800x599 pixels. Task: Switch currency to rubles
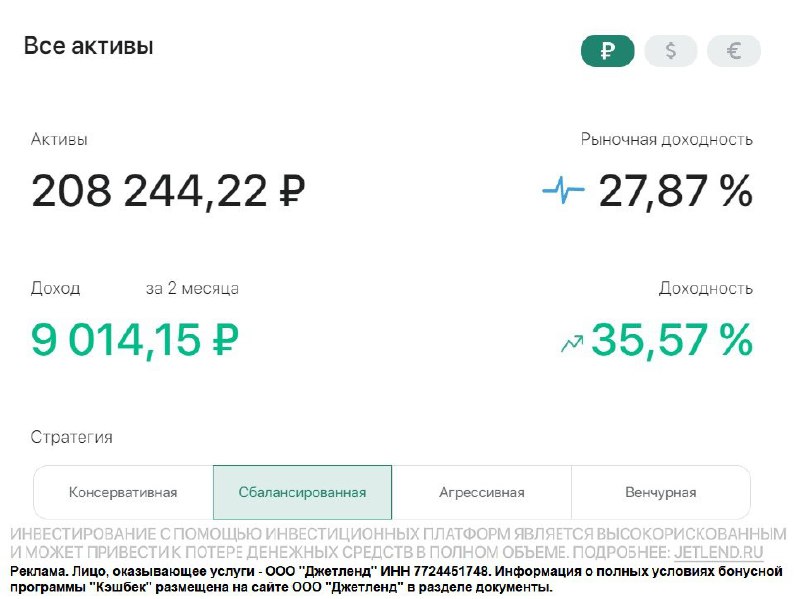[x=607, y=51]
